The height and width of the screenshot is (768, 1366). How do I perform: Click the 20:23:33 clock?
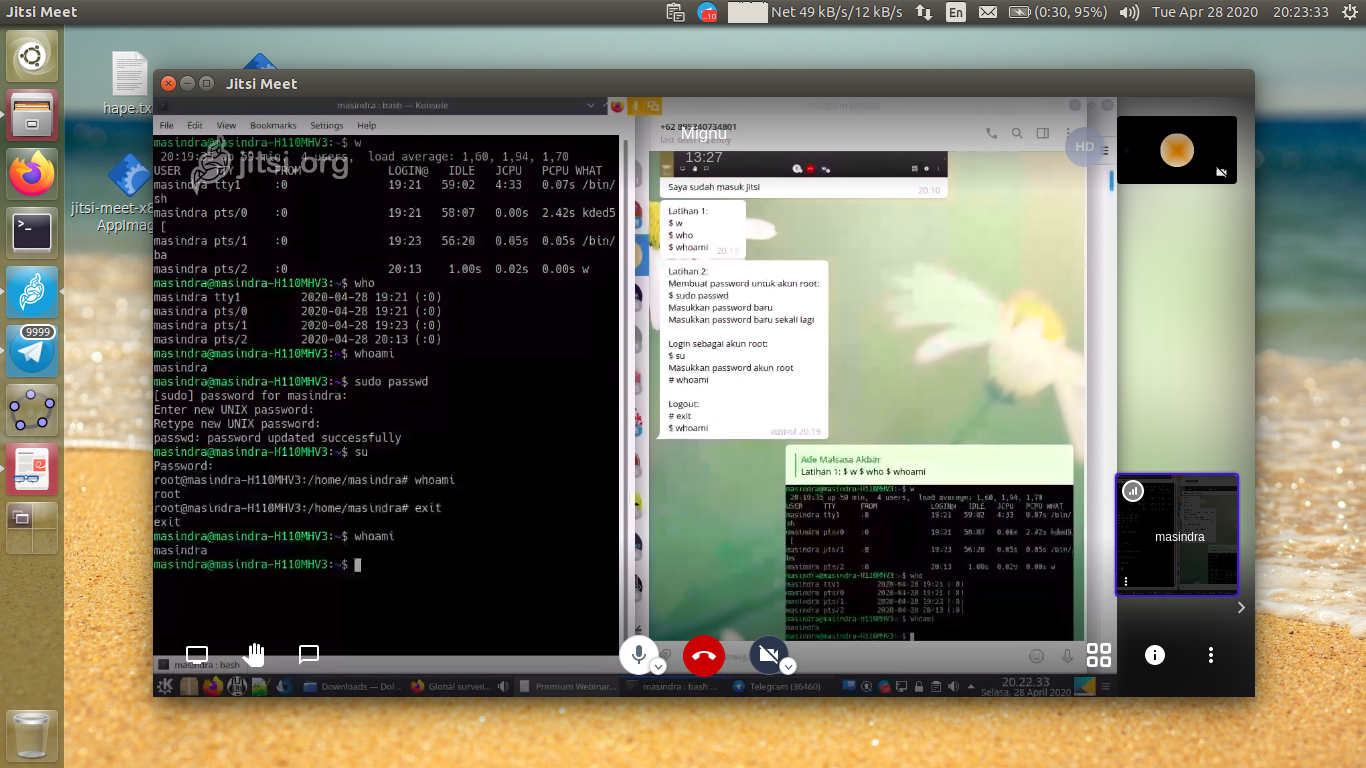point(1300,12)
